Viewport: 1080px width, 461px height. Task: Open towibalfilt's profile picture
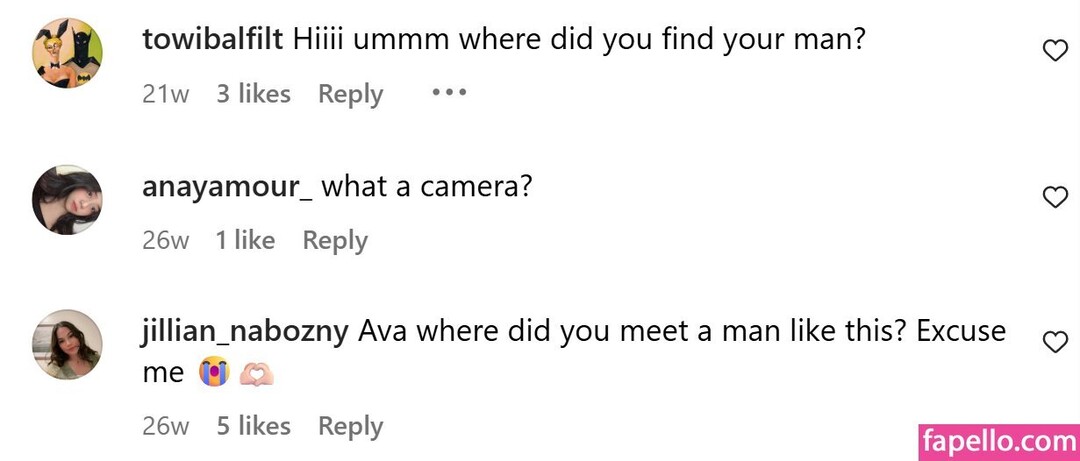(67, 54)
